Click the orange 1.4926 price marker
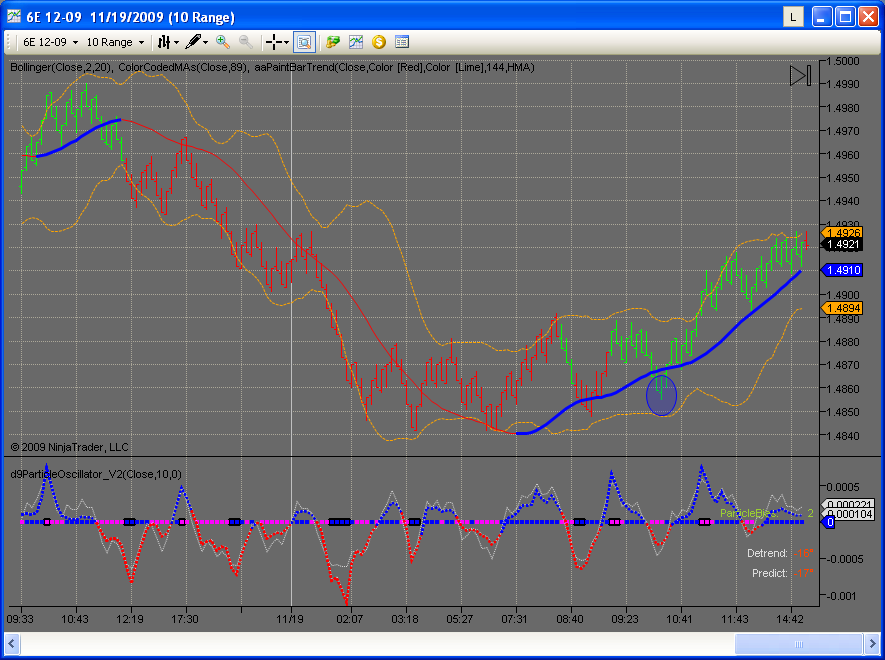Viewport: 885px width, 660px height. pyautogui.click(x=842, y=233)
